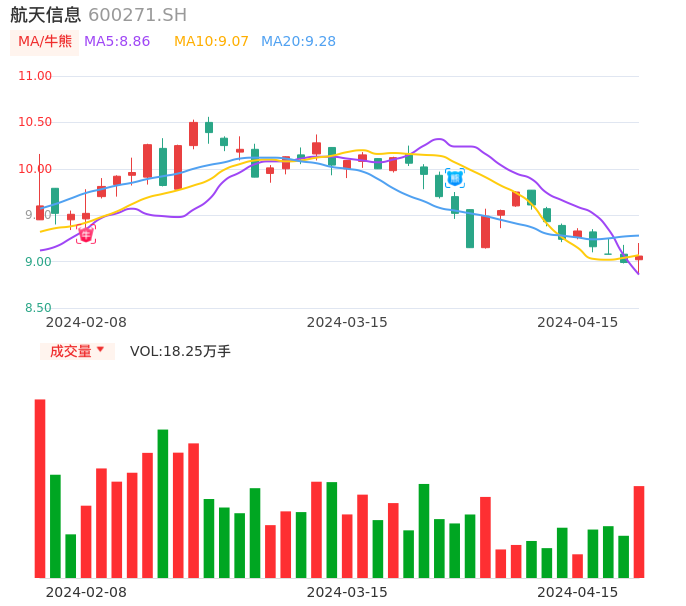Viewport: 686px width, 606px height.
Task: Click the tall red candlestick near 10.50
Action: [193, 134]
